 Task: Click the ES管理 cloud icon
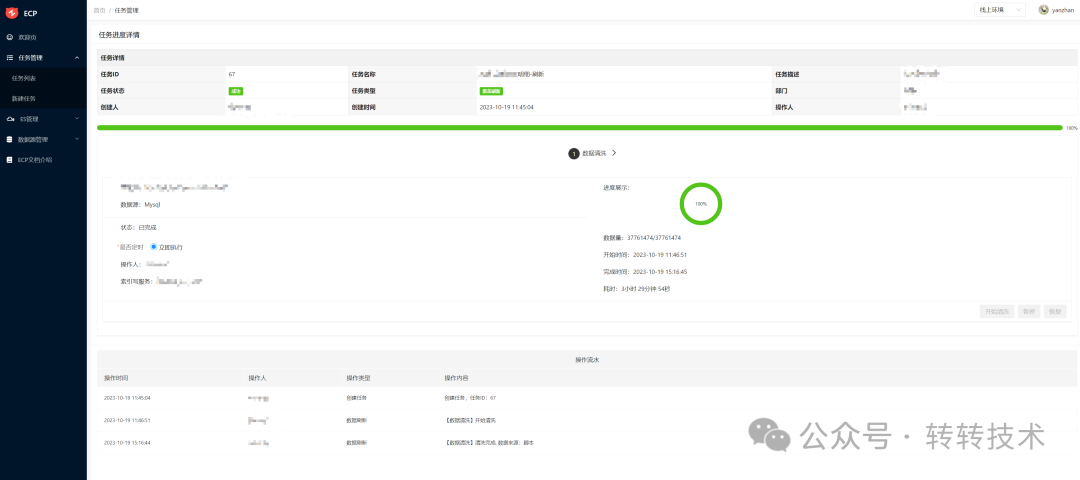10,119
